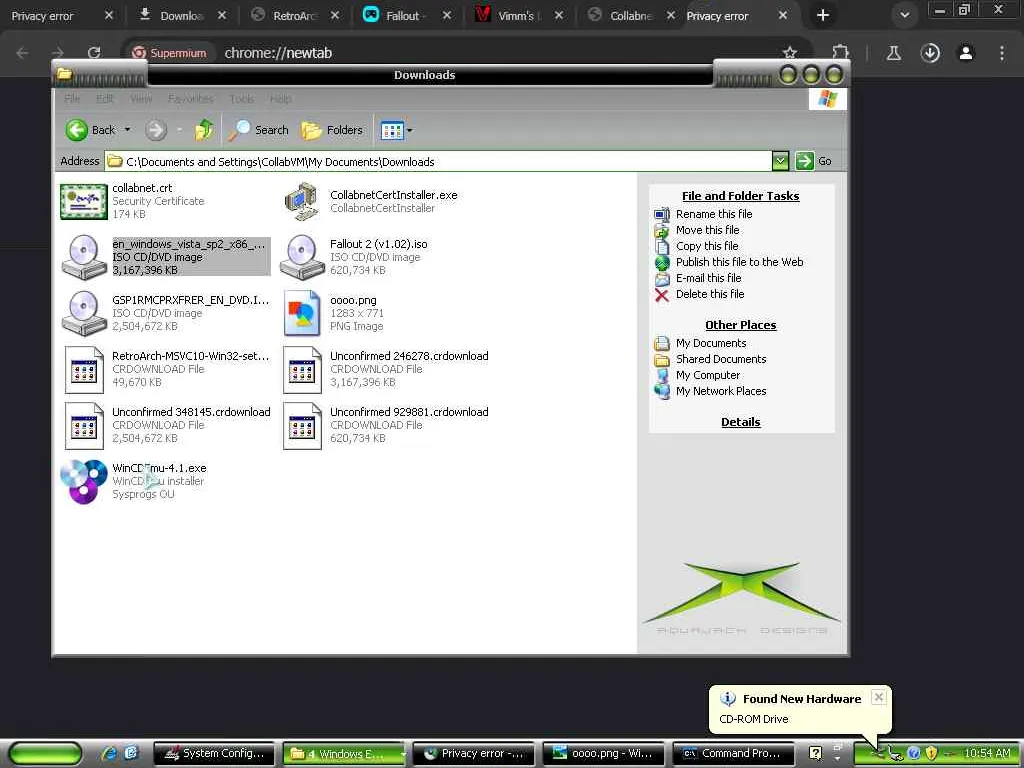Select the CollabnetCertInstaller.exe icon

tap(302, 201)
